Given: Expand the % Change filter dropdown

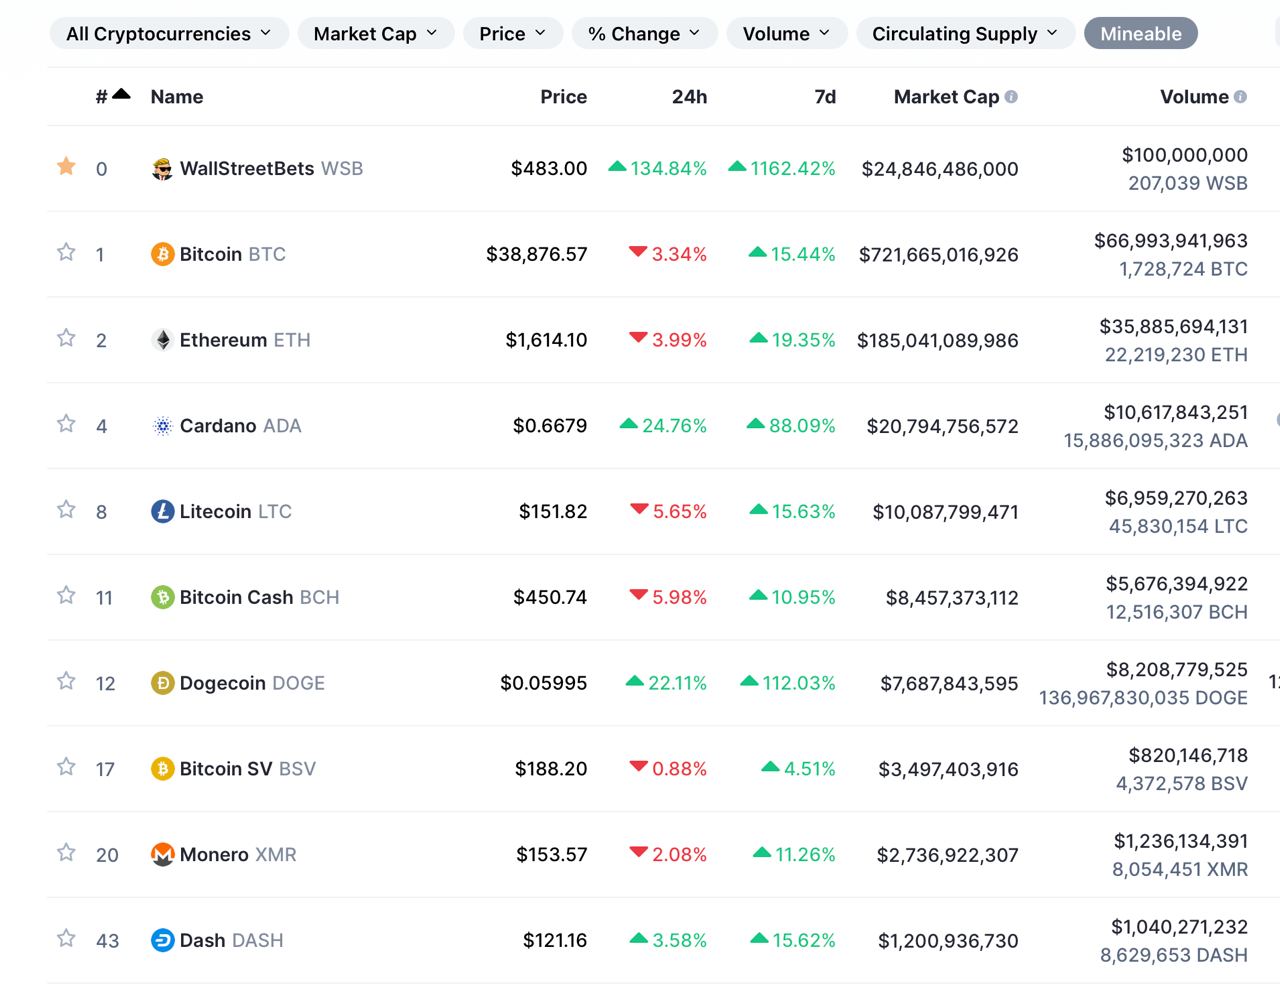Looking at the screenshot, I should click(643, 34).
